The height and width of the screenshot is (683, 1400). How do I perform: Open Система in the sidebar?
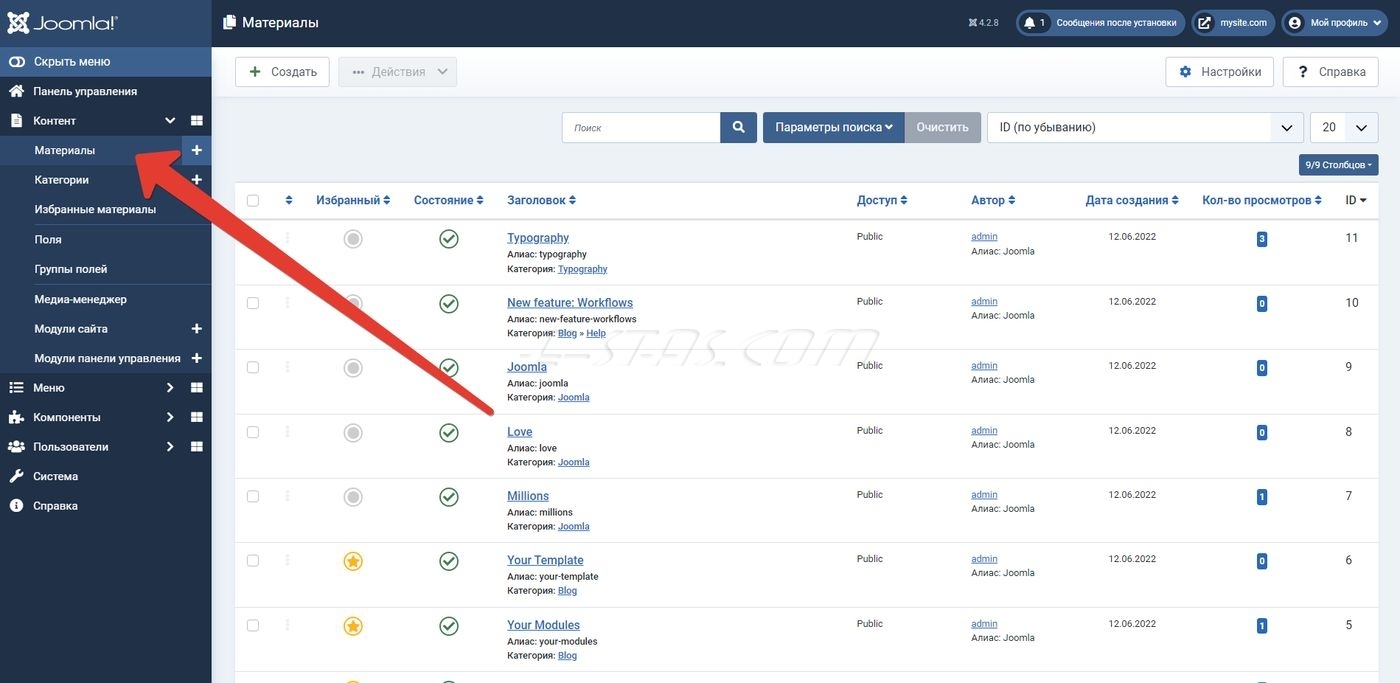click(55, 477)
